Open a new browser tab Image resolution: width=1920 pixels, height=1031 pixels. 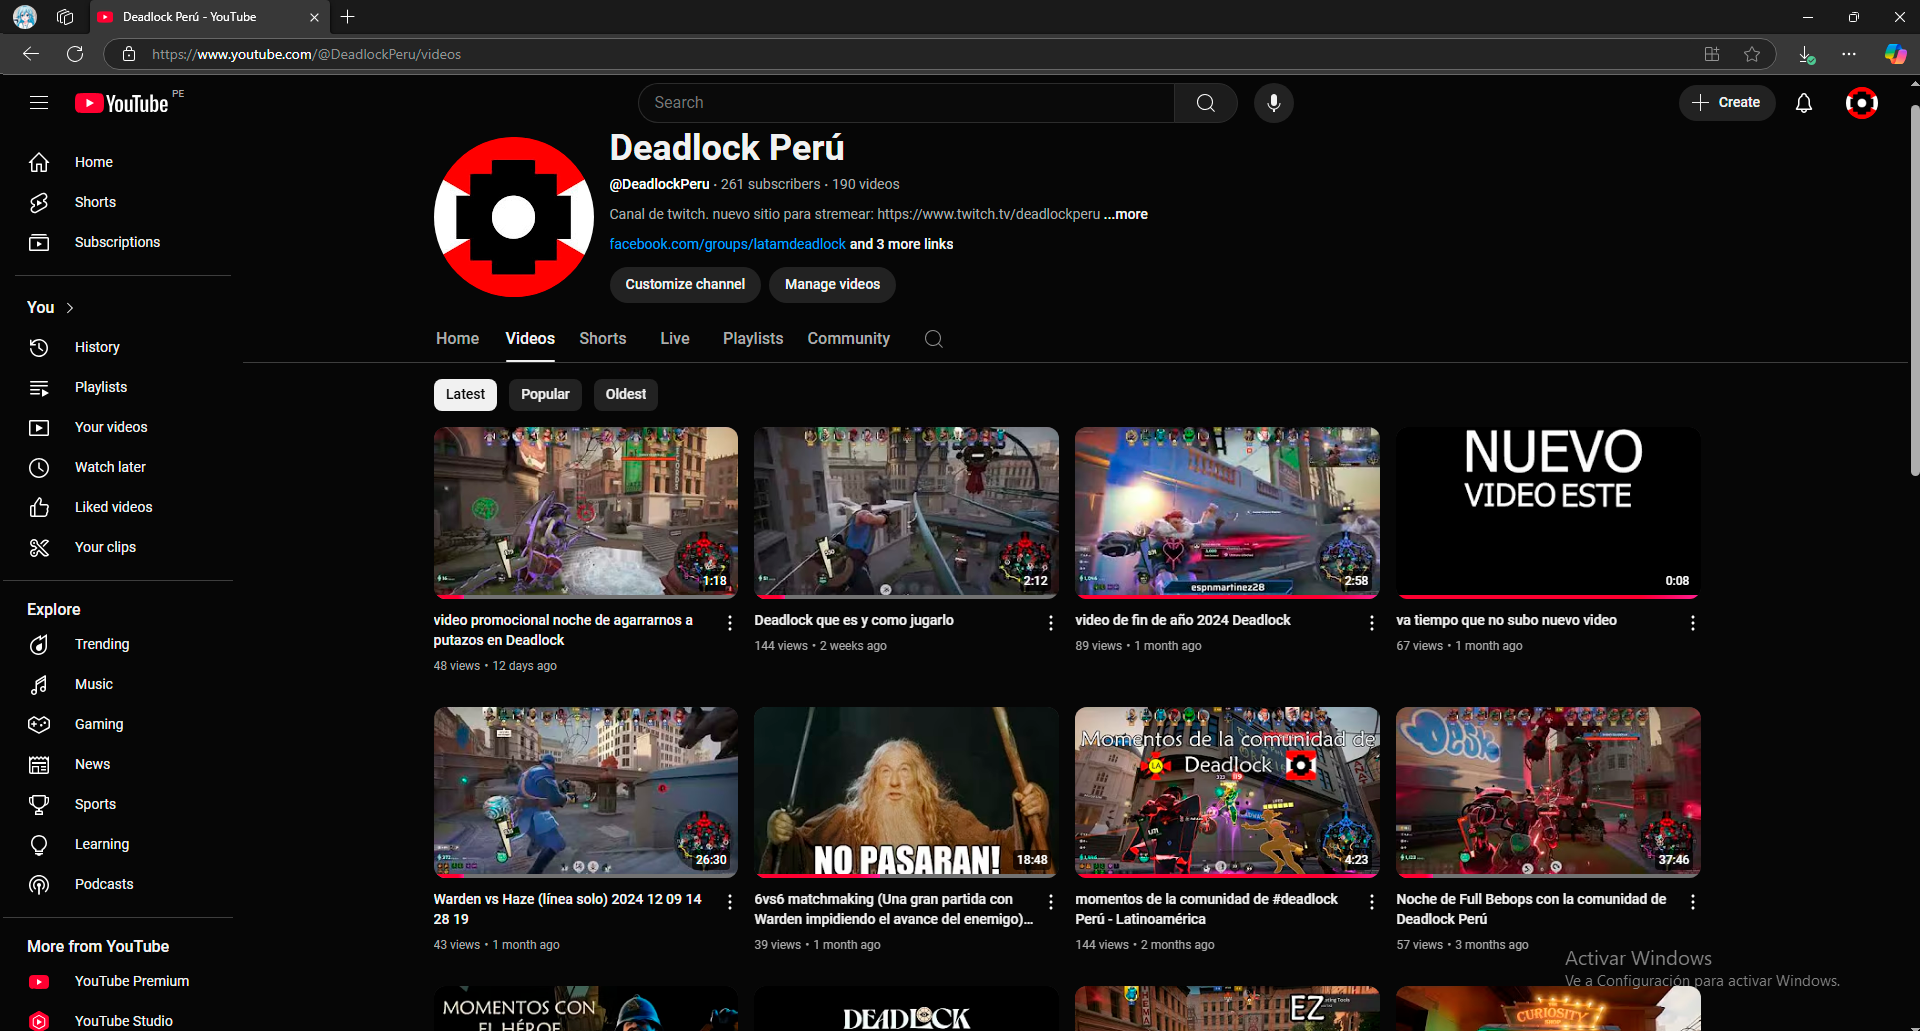347,17
